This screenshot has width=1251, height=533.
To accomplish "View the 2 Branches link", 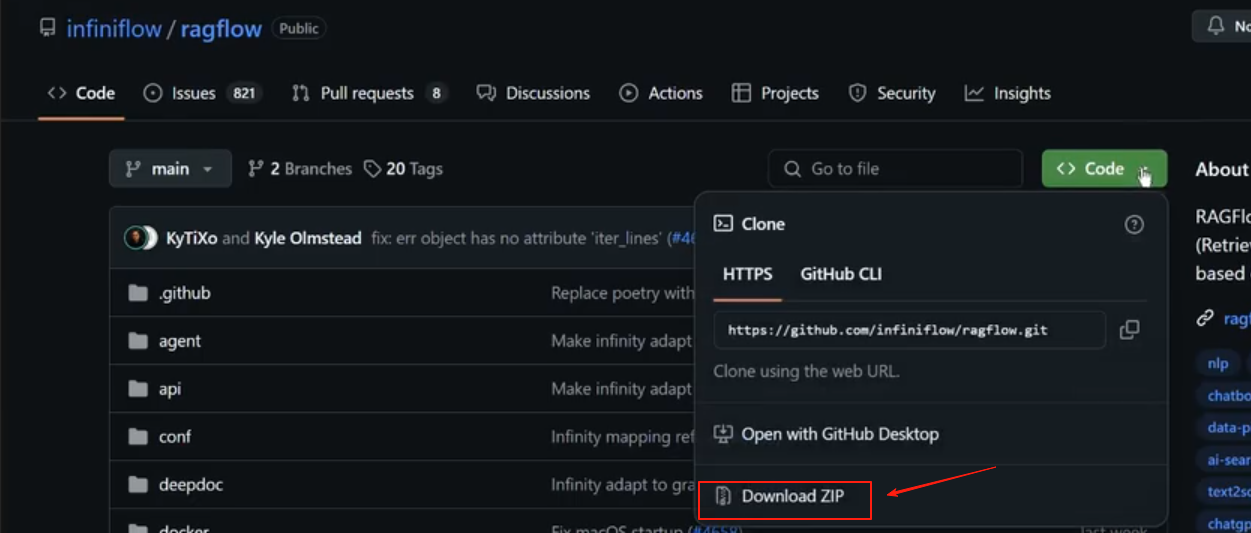I will click(x=300, y=169).
